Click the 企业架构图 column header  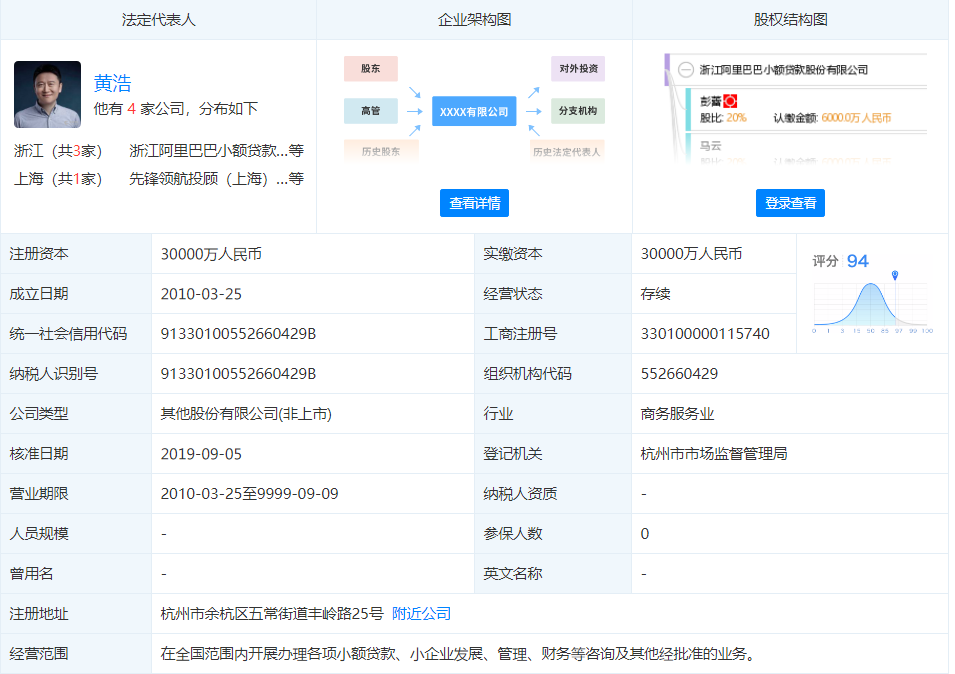coord(474,20)
